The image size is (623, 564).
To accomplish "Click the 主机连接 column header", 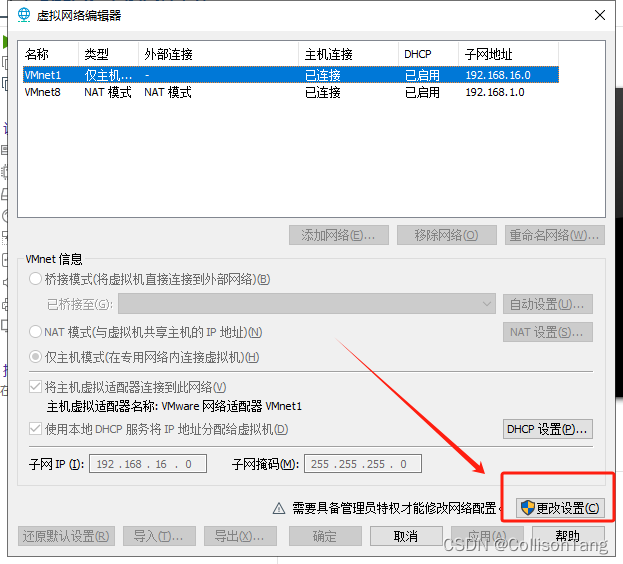I will 348,54.
